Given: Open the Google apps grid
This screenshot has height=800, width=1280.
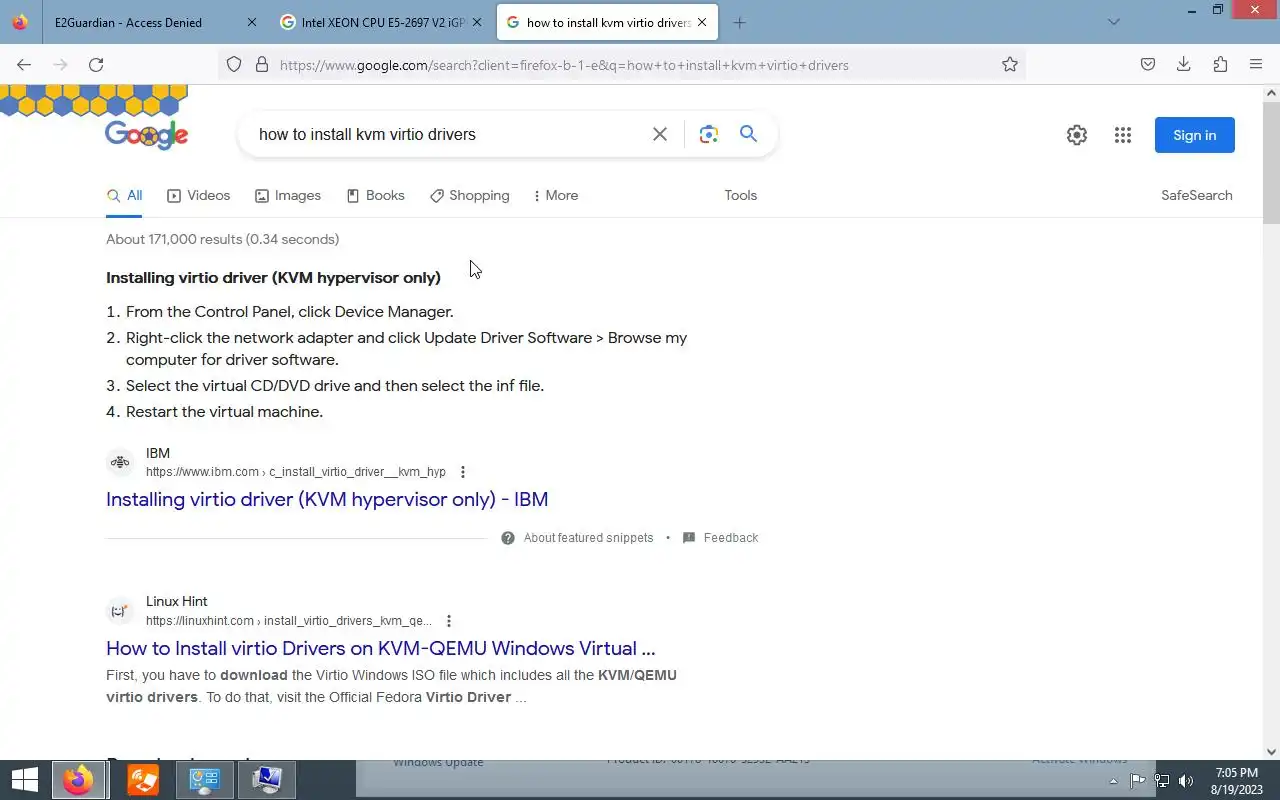Looking at the screenshot, I should point(1123,135).
